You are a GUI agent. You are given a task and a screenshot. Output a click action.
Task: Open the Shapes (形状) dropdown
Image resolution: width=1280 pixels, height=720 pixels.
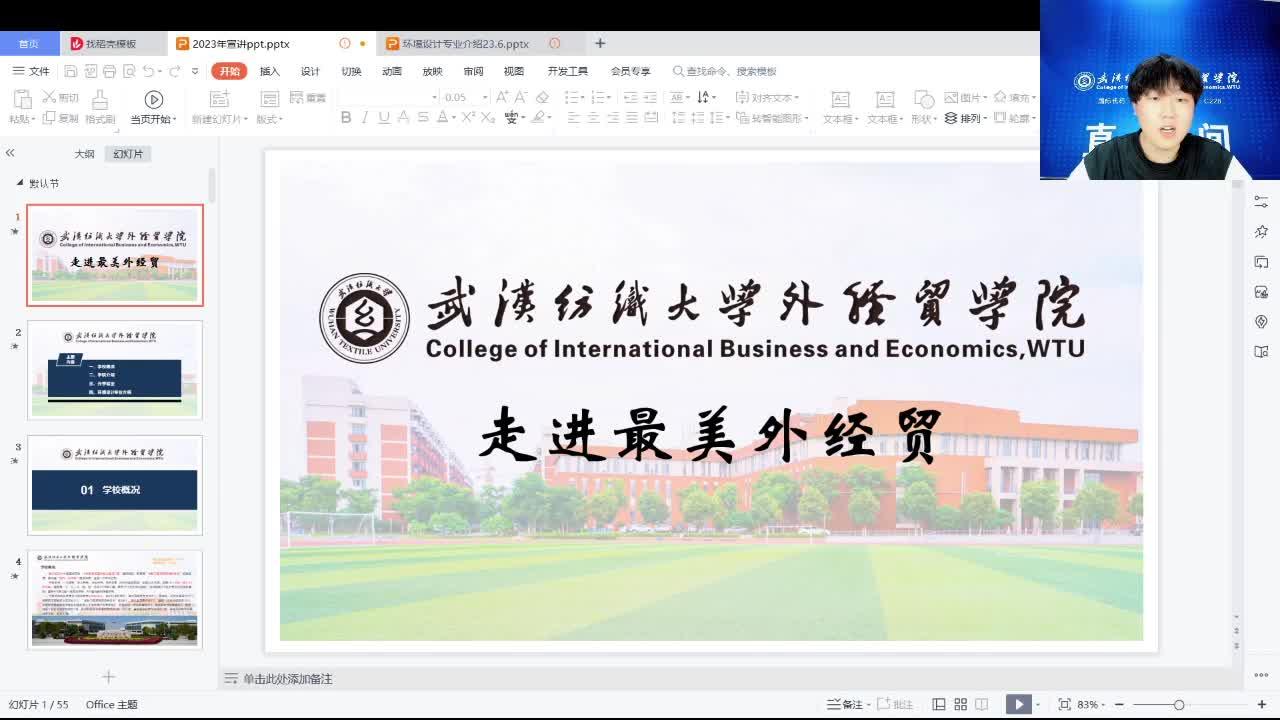pos(924,118)
